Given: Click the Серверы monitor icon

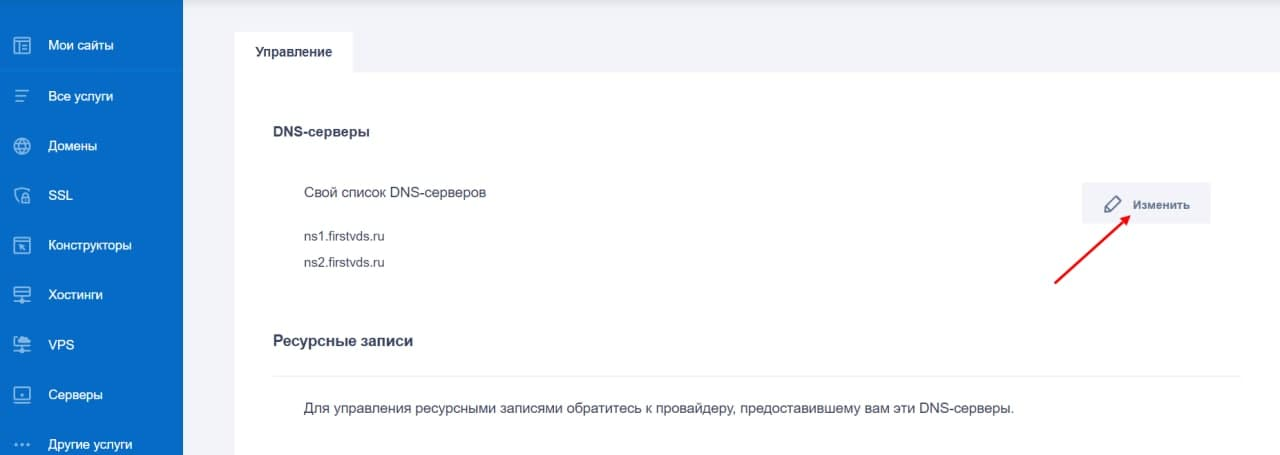Looking at the screenshot, I should pyautogui.click(x=22, y=395).
